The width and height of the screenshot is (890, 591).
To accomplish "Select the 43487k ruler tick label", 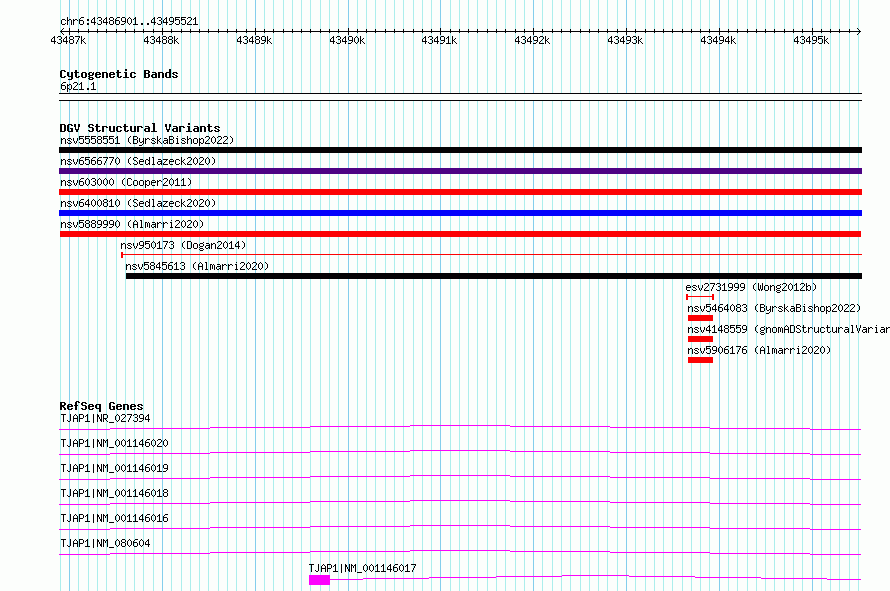I will click(68, 40).
